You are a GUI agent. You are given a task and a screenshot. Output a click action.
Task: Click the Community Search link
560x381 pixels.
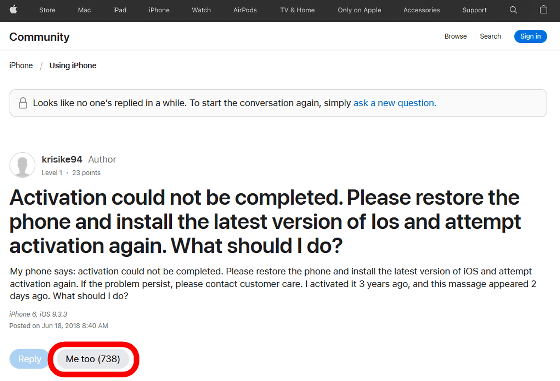490,36
